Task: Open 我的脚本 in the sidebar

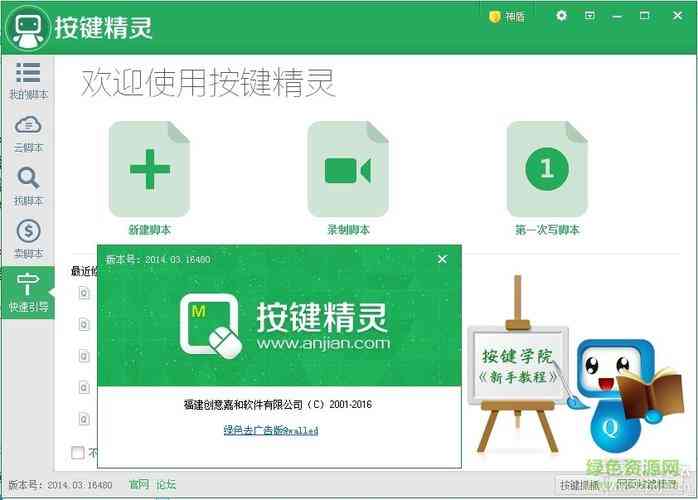Action: pos(28,80)
